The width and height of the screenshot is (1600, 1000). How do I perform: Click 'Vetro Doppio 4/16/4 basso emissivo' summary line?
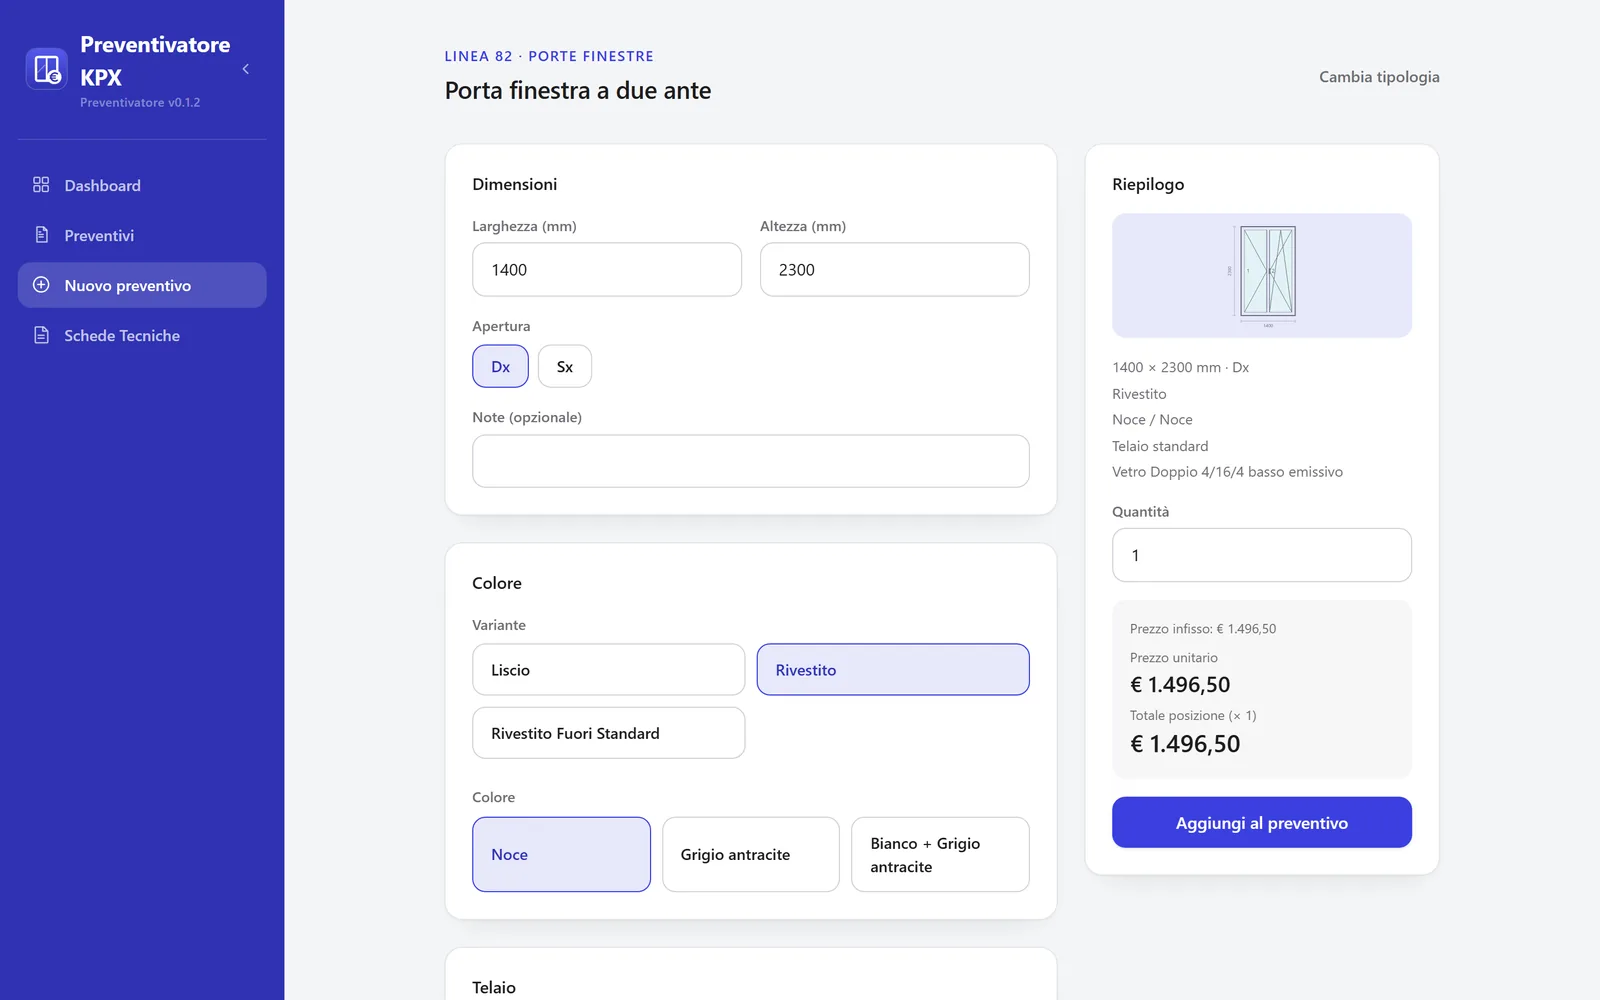point(1227,472)
